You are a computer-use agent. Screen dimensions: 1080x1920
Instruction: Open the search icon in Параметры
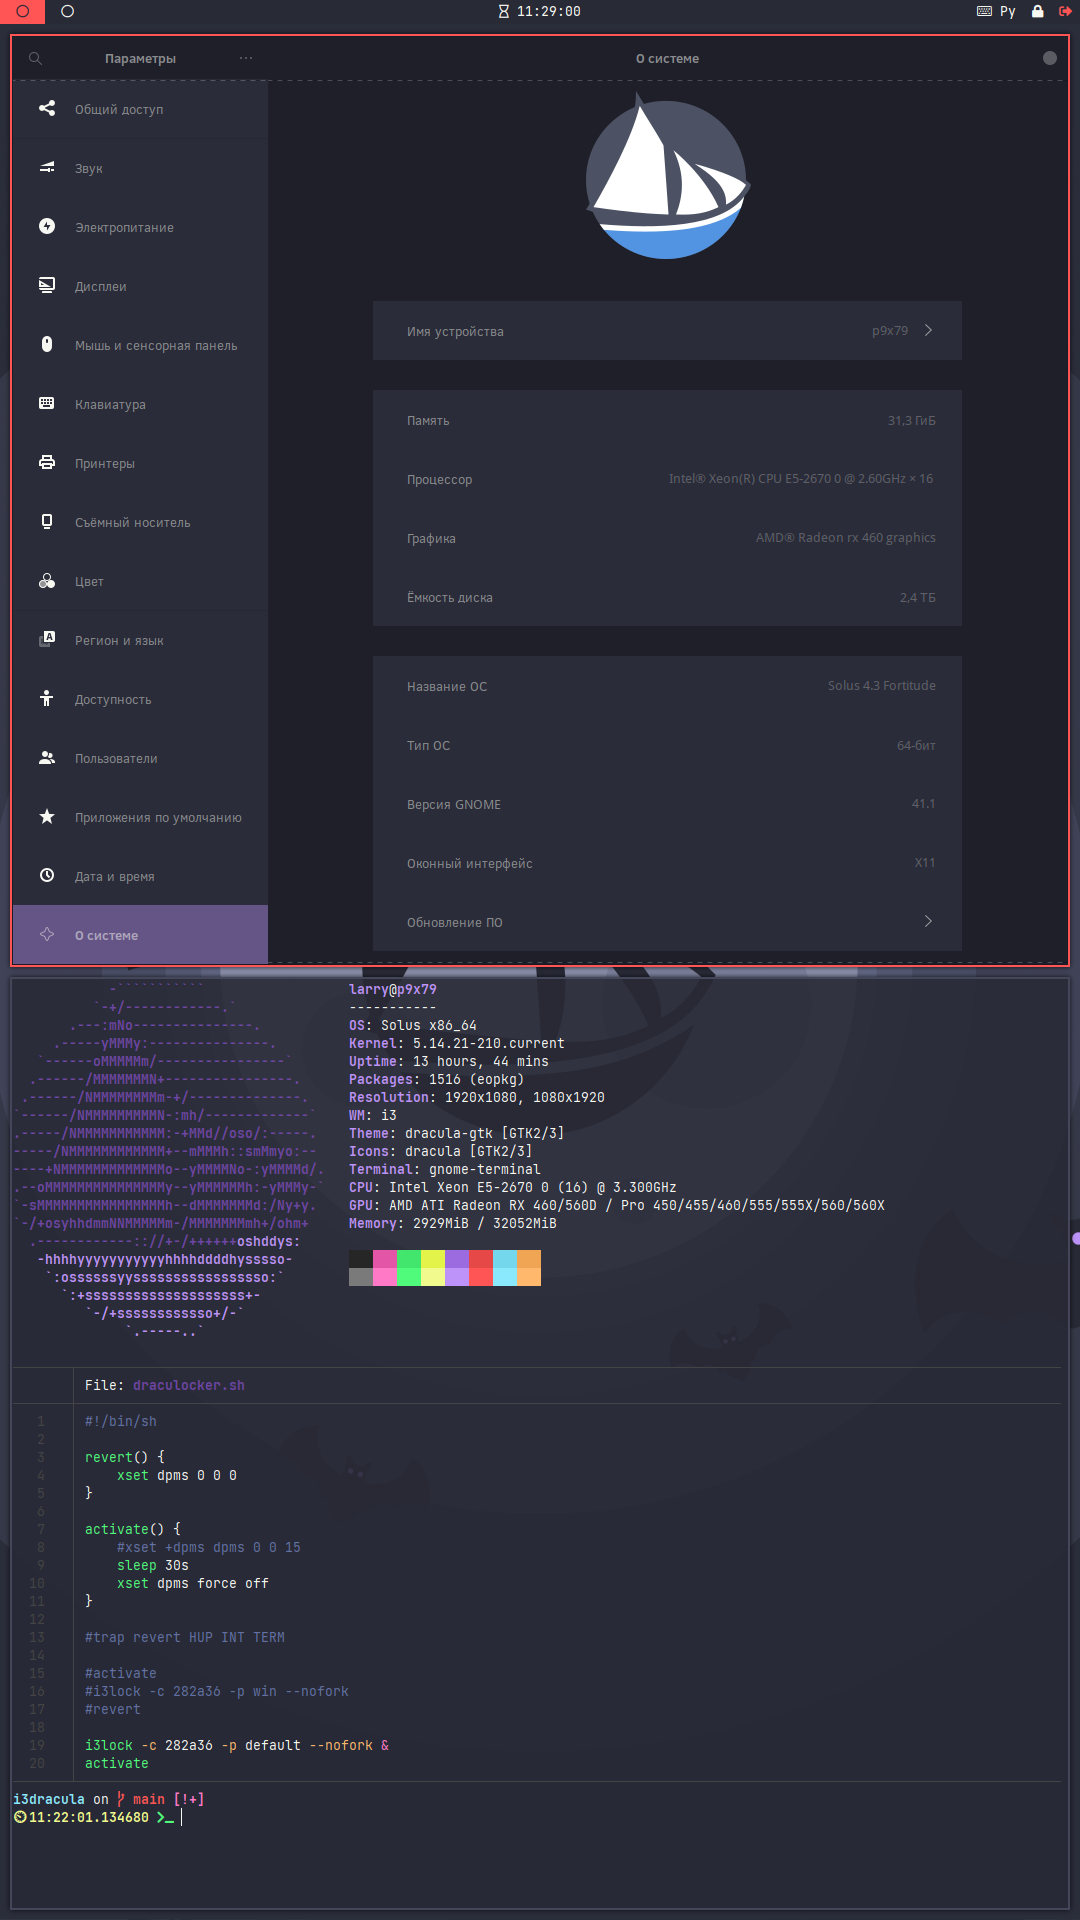coord(35,59)
